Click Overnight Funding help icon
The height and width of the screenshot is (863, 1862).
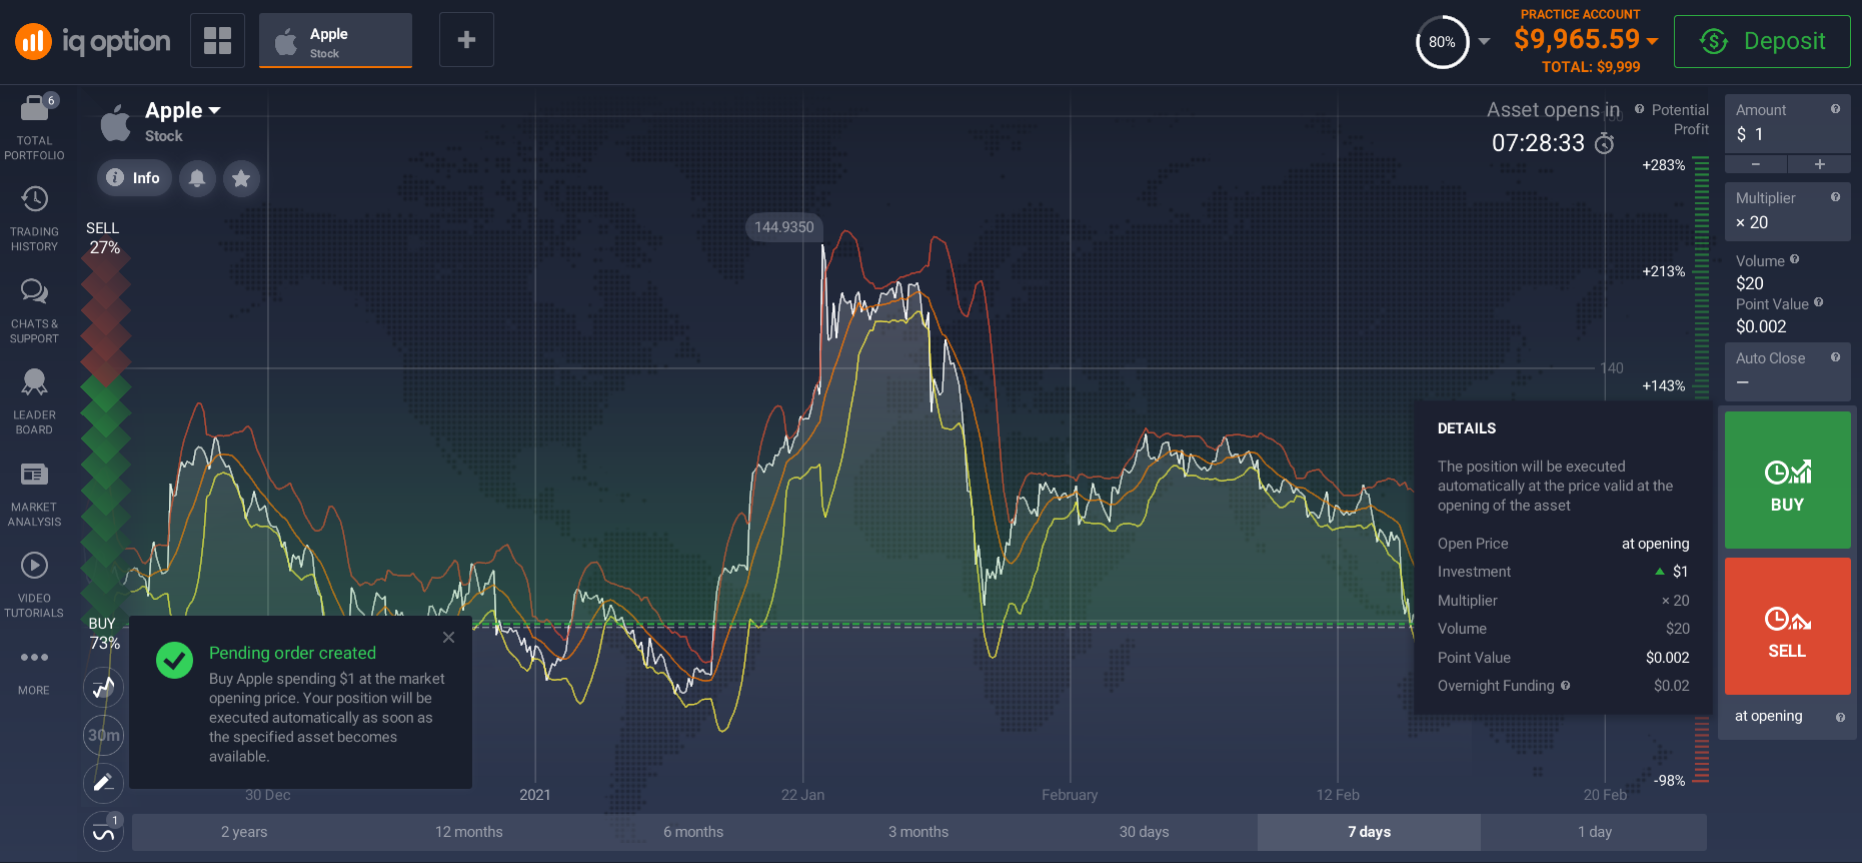(x=1565, y=685)
